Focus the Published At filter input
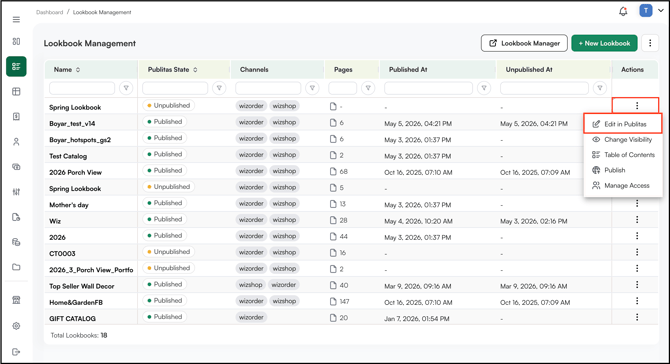Viewport: 670px width, 364px height. [429, 88]
